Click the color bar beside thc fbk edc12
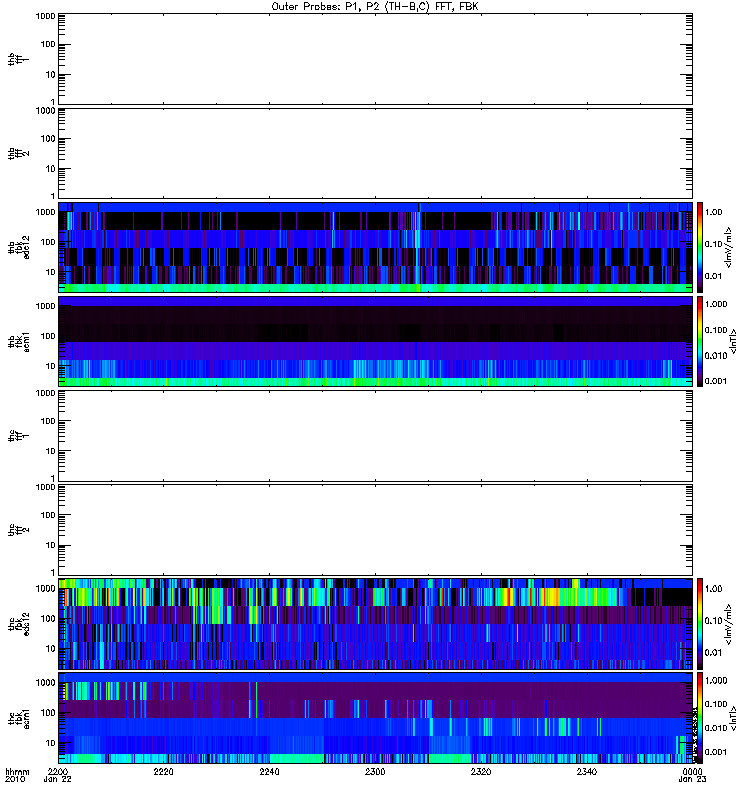Screen dimensions: 750x800 [x=700, y=624]
